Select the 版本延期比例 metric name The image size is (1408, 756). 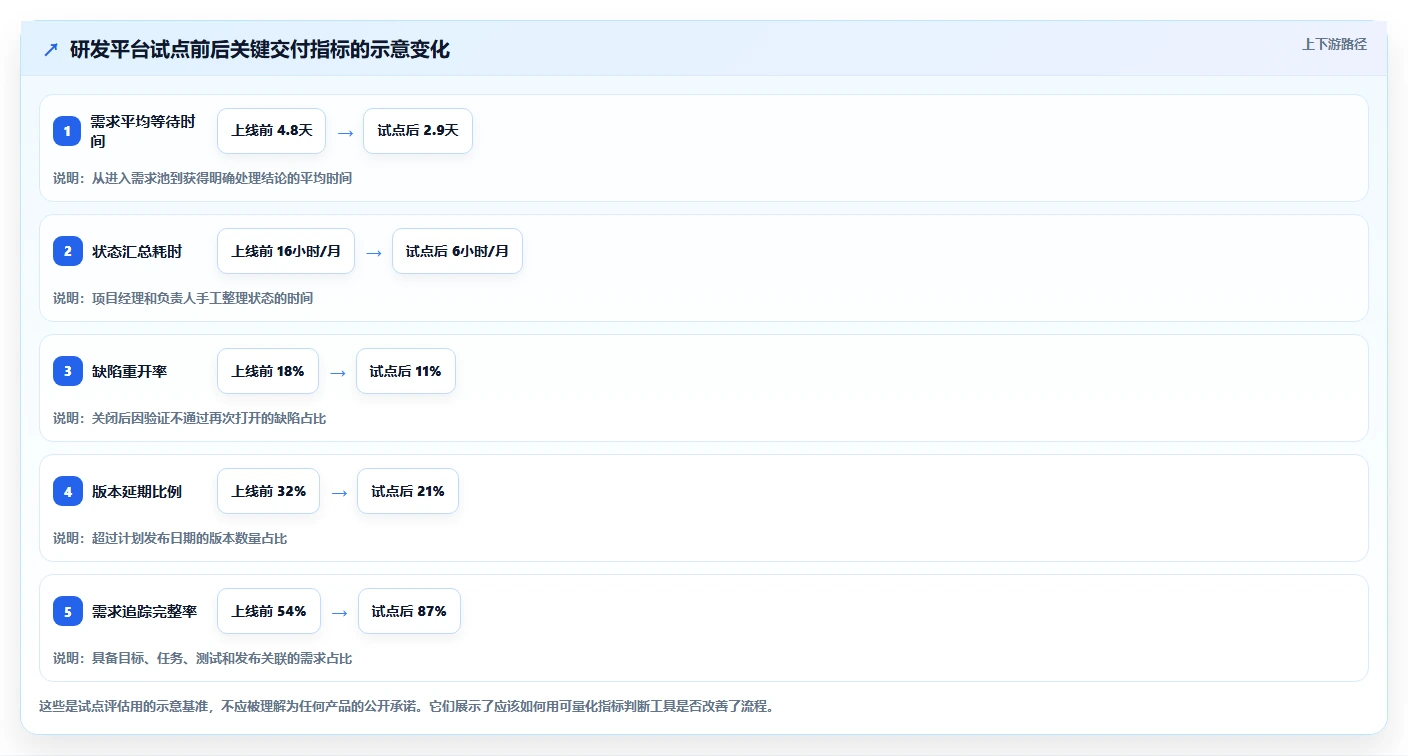(137, 491)
